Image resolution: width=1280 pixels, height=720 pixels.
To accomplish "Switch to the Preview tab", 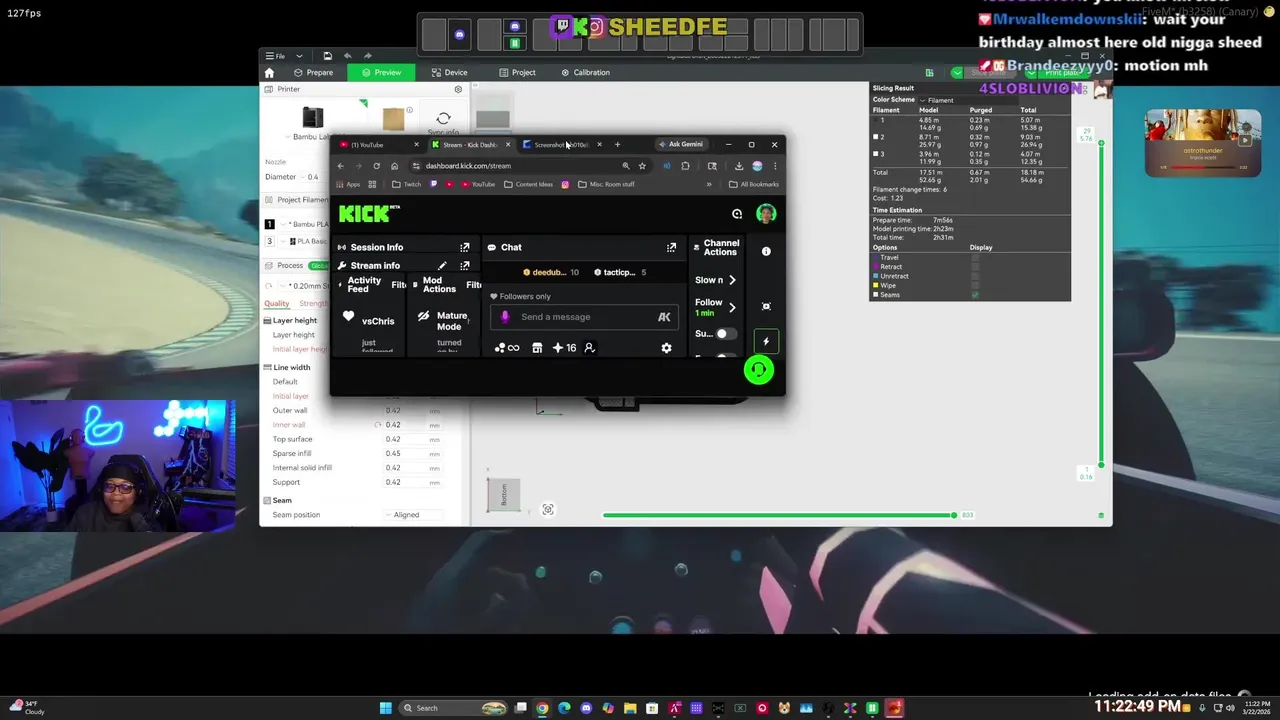I will point(381,73).
